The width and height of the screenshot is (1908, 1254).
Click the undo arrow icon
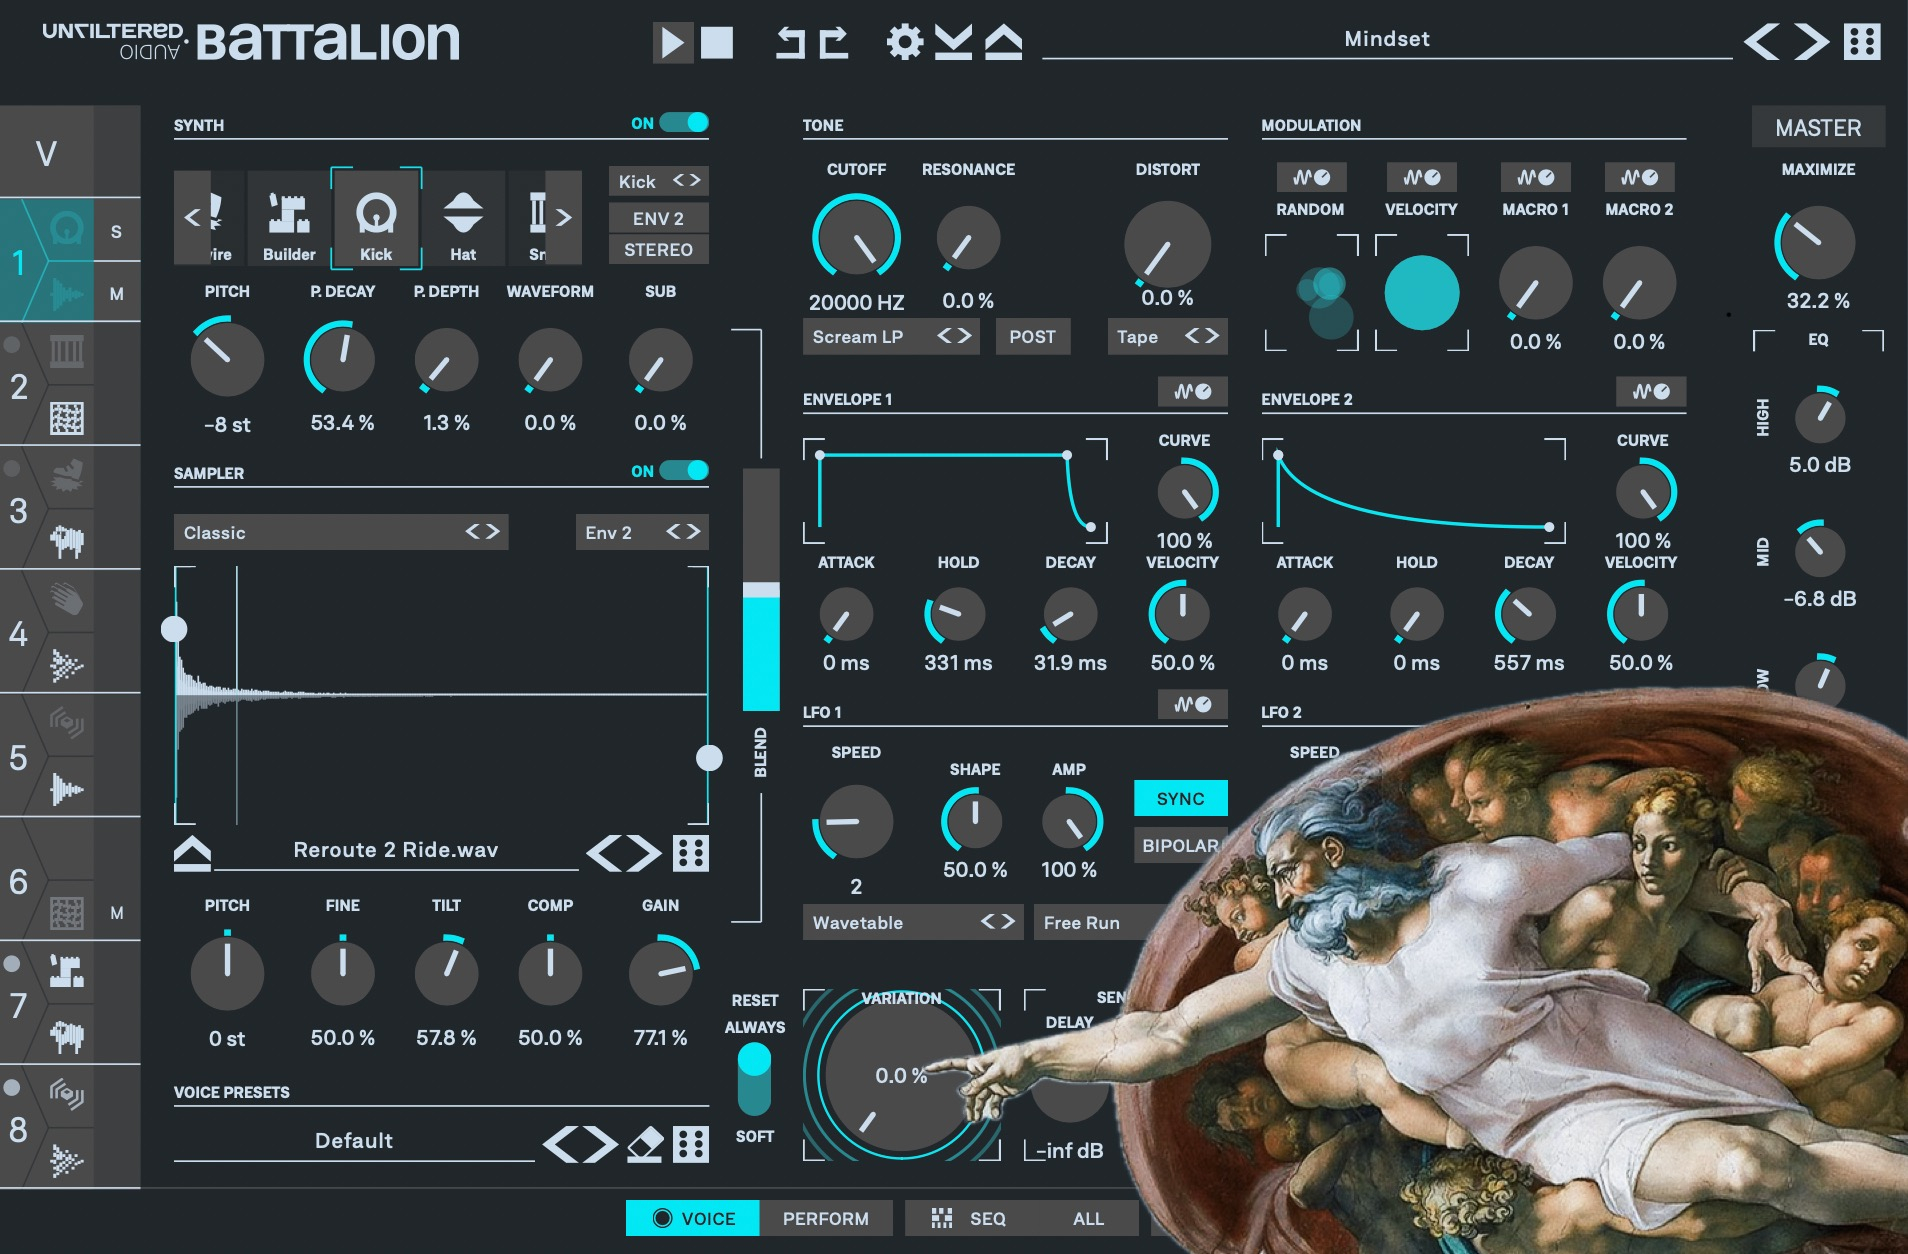click(791, 42)
